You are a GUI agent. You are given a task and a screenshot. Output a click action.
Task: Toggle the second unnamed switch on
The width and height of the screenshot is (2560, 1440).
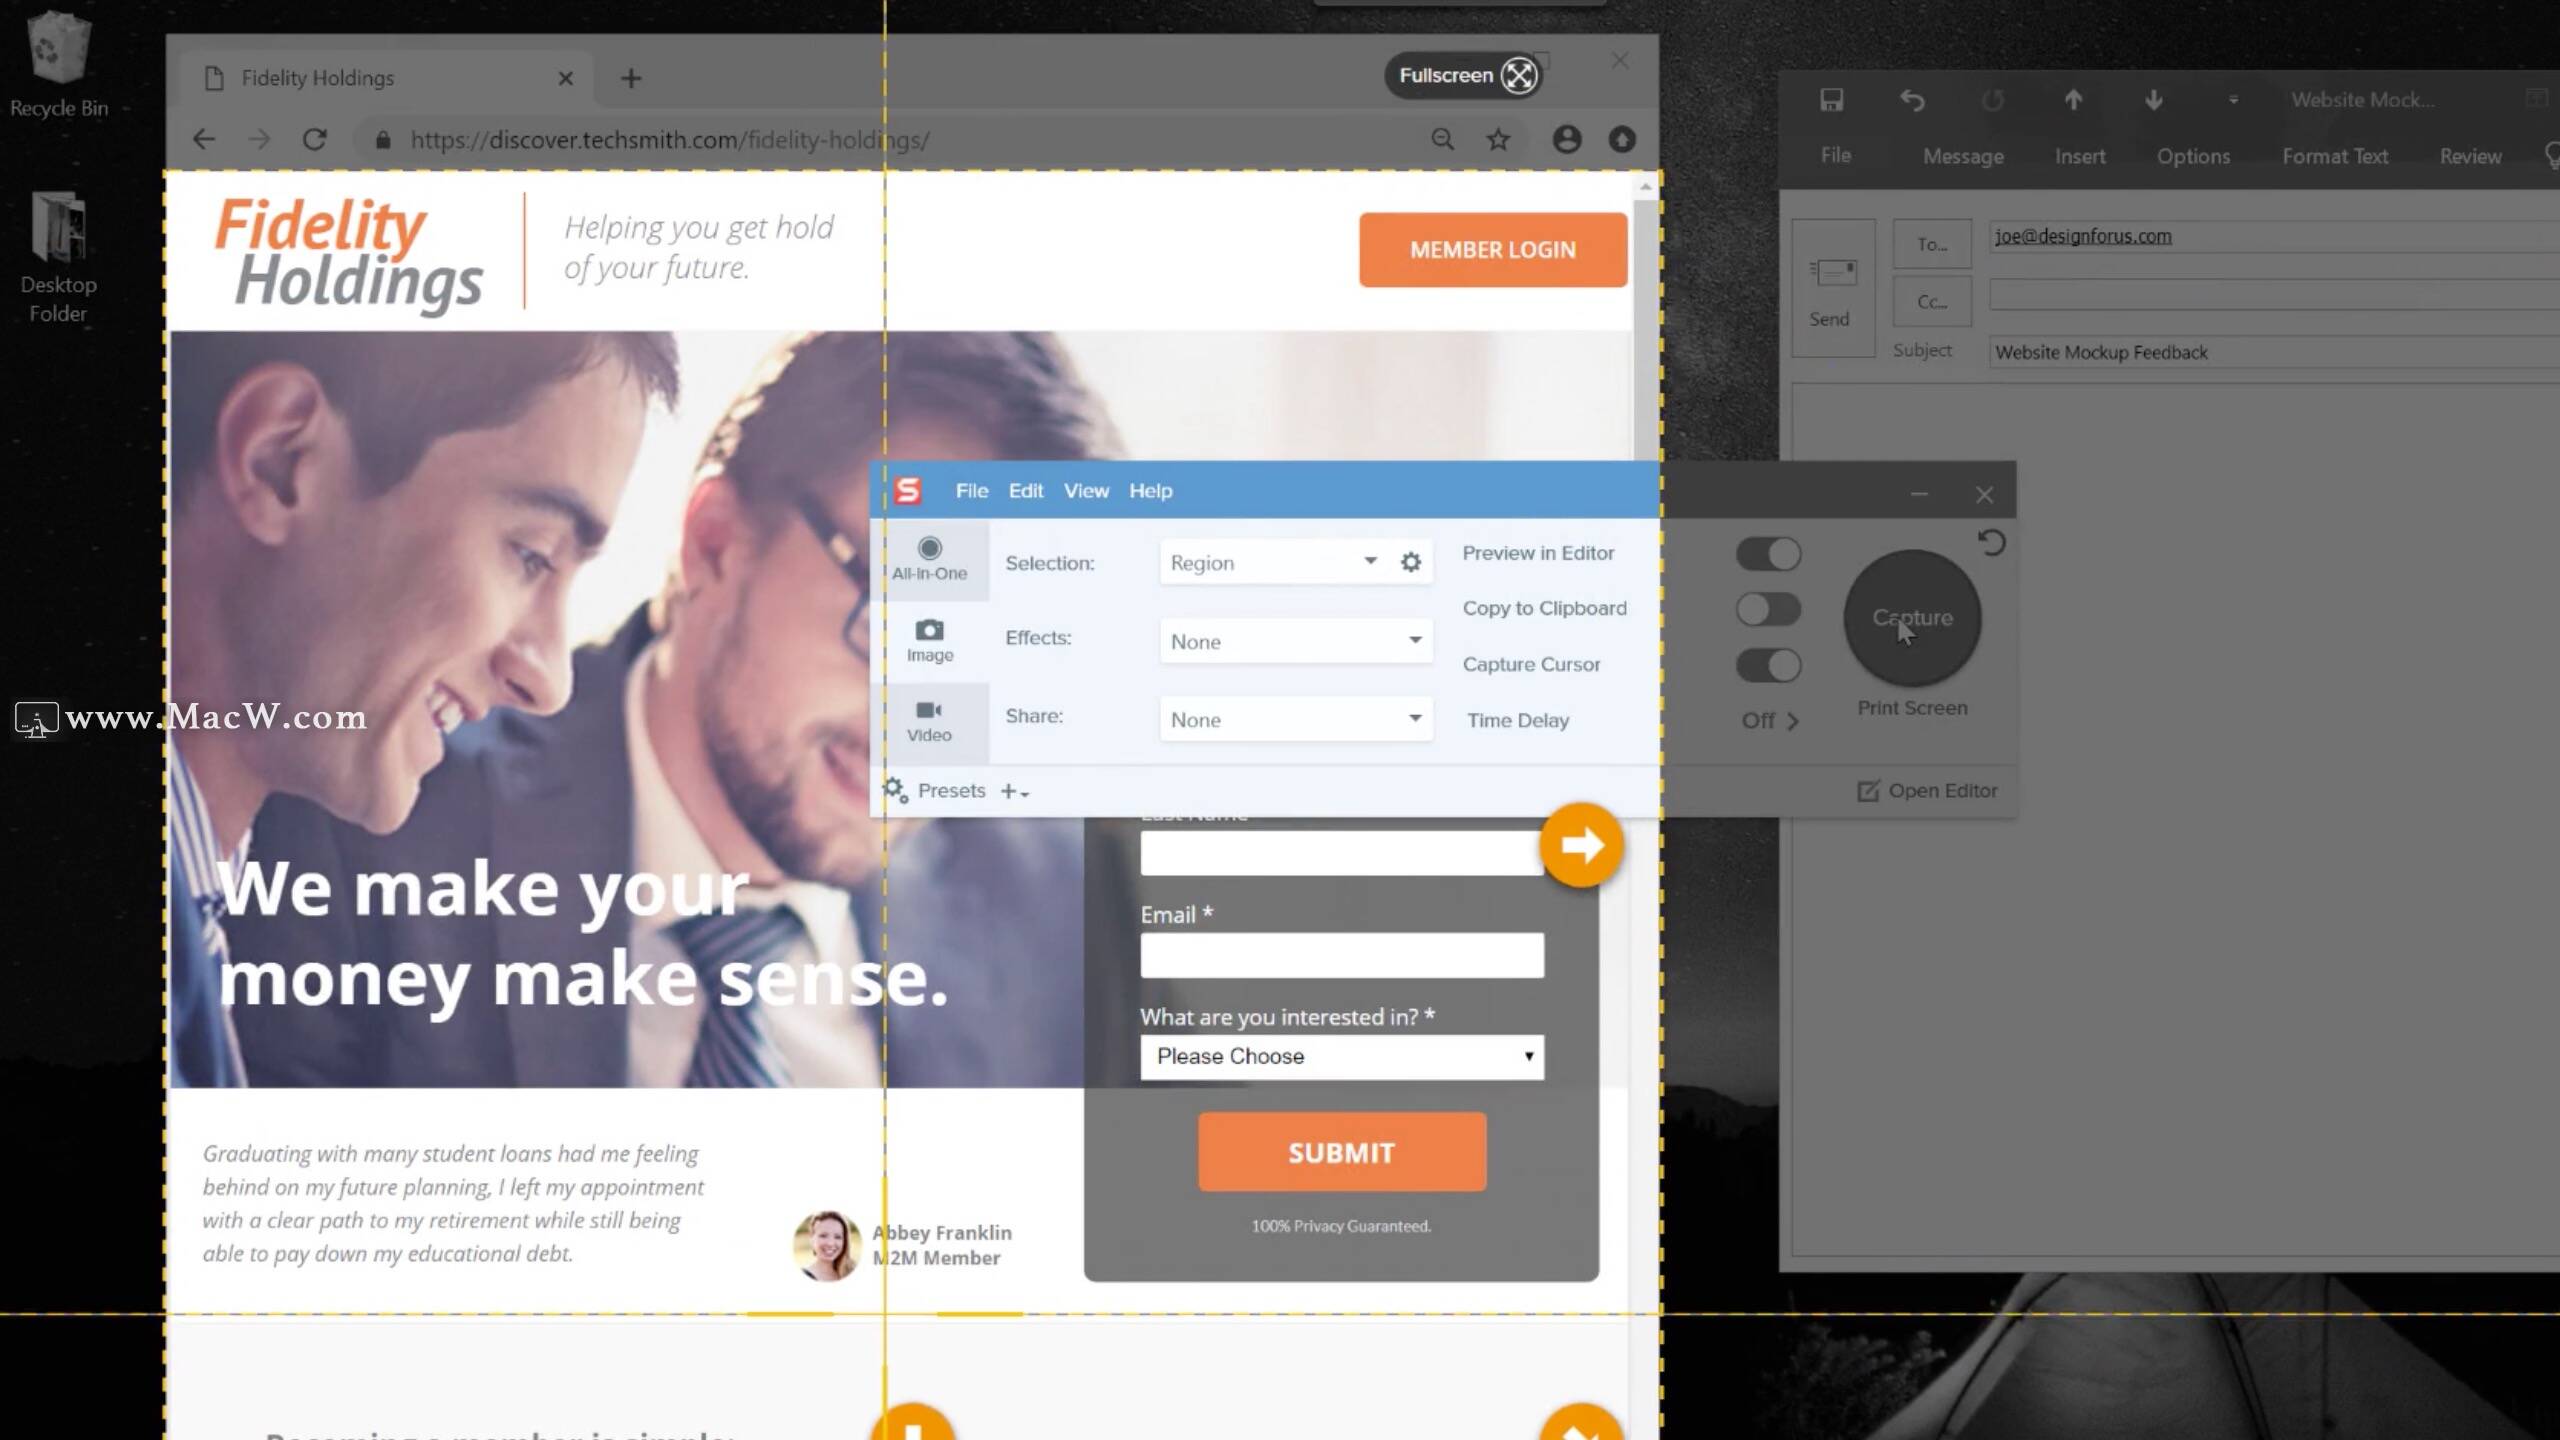pyautogui.click(x=1767, y=607)
